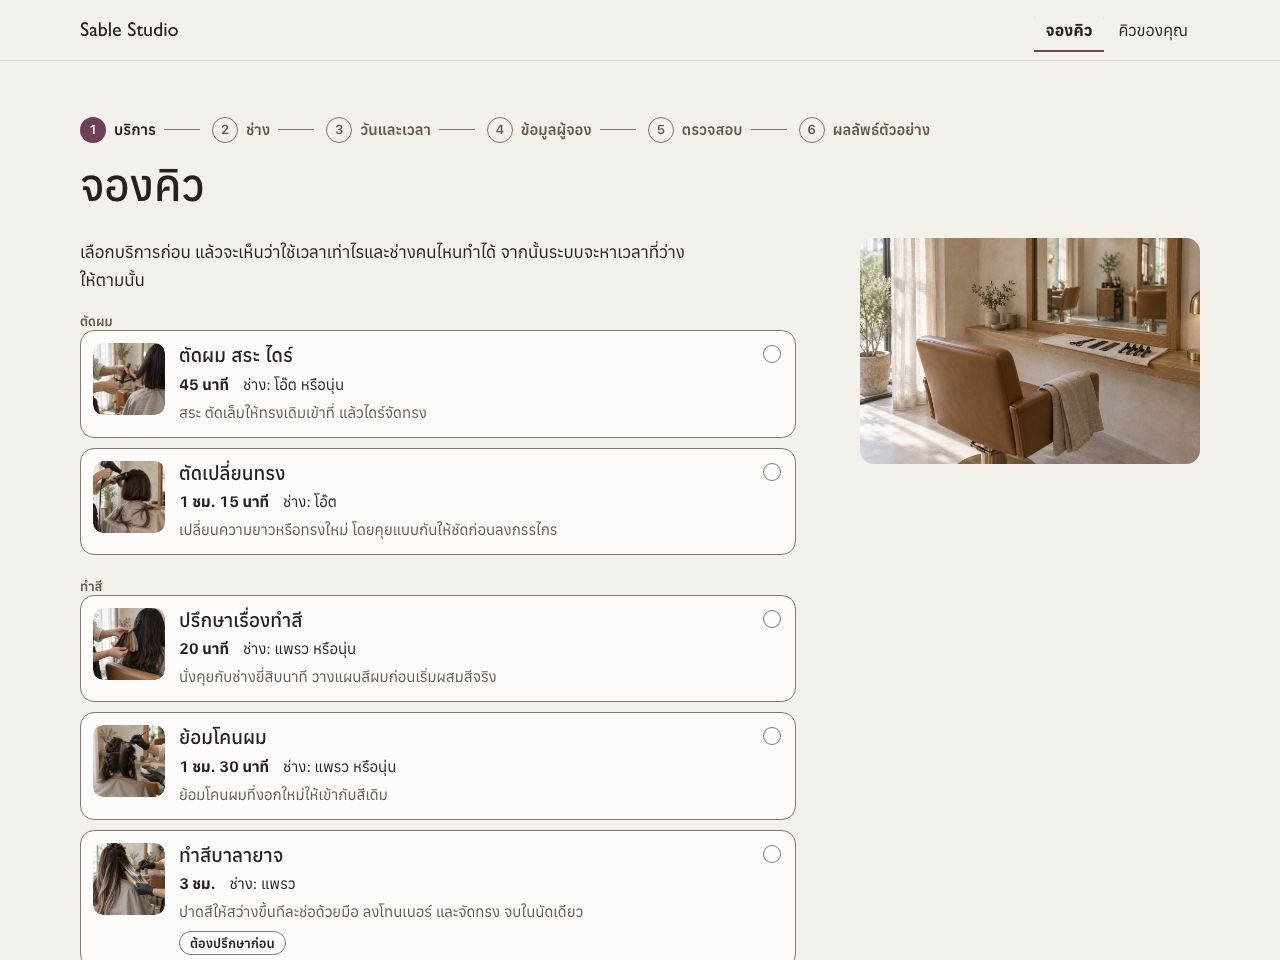Click the ตัดผม สระ ไดร์ service thumbnail

point(129,379)
